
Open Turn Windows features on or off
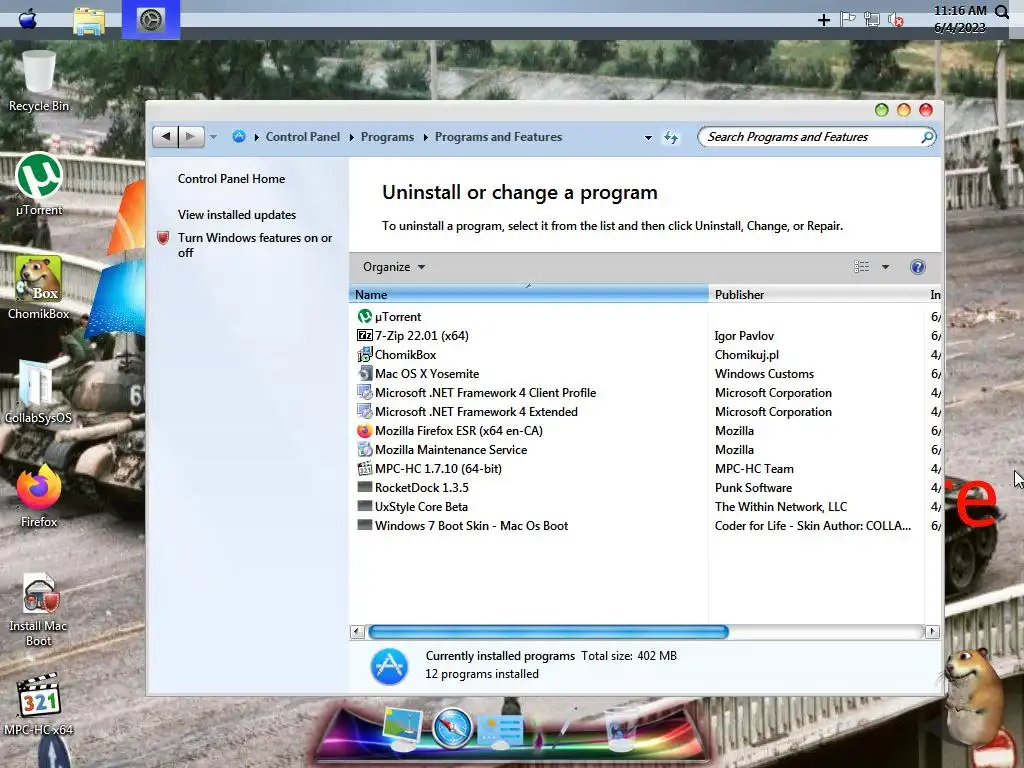[x=255, y=245]
